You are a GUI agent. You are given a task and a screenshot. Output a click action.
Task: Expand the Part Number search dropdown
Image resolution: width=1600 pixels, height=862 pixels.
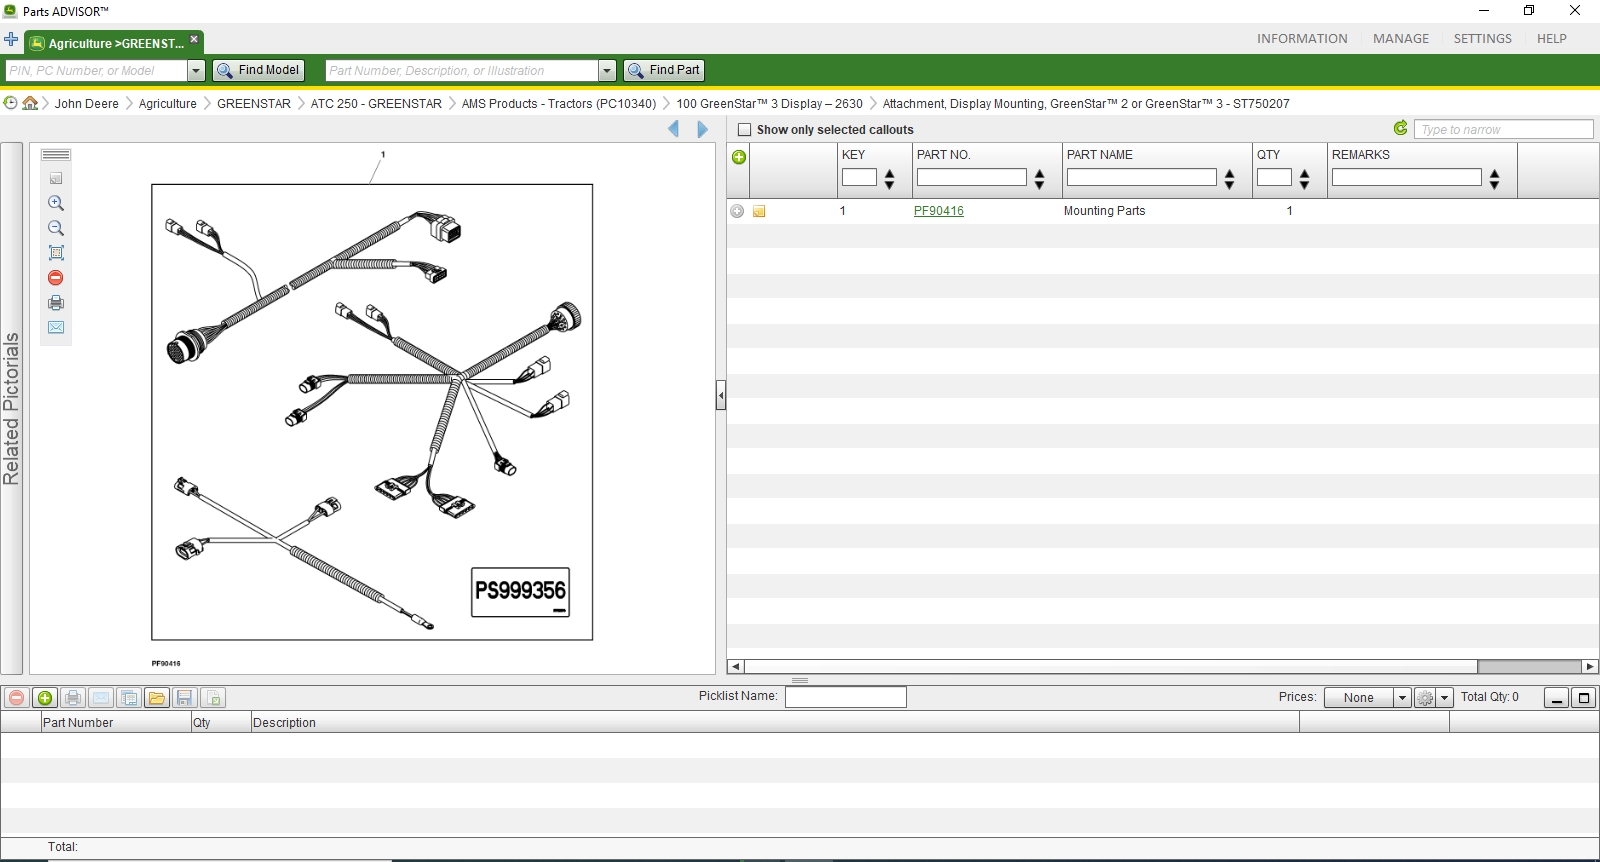click(607, 71)
